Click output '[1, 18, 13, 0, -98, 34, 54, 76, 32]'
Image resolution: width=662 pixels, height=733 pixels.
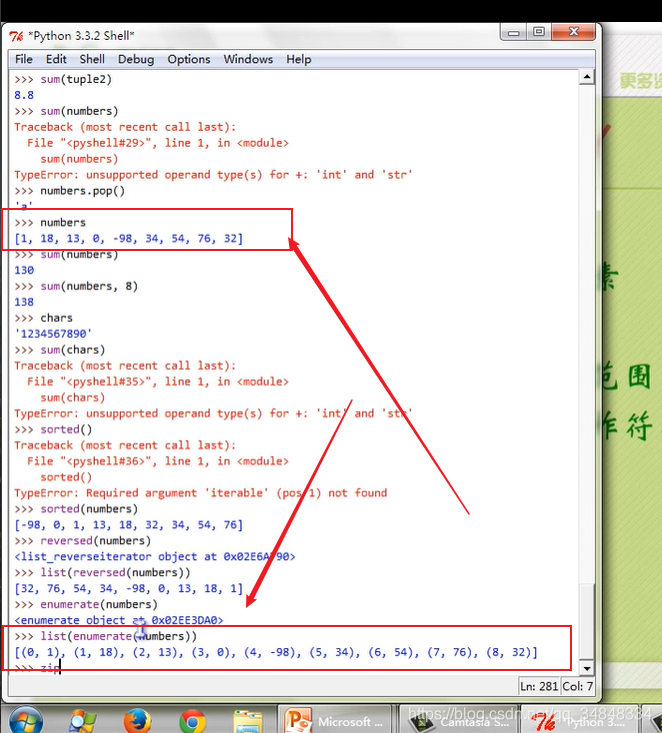pos(129,238)
